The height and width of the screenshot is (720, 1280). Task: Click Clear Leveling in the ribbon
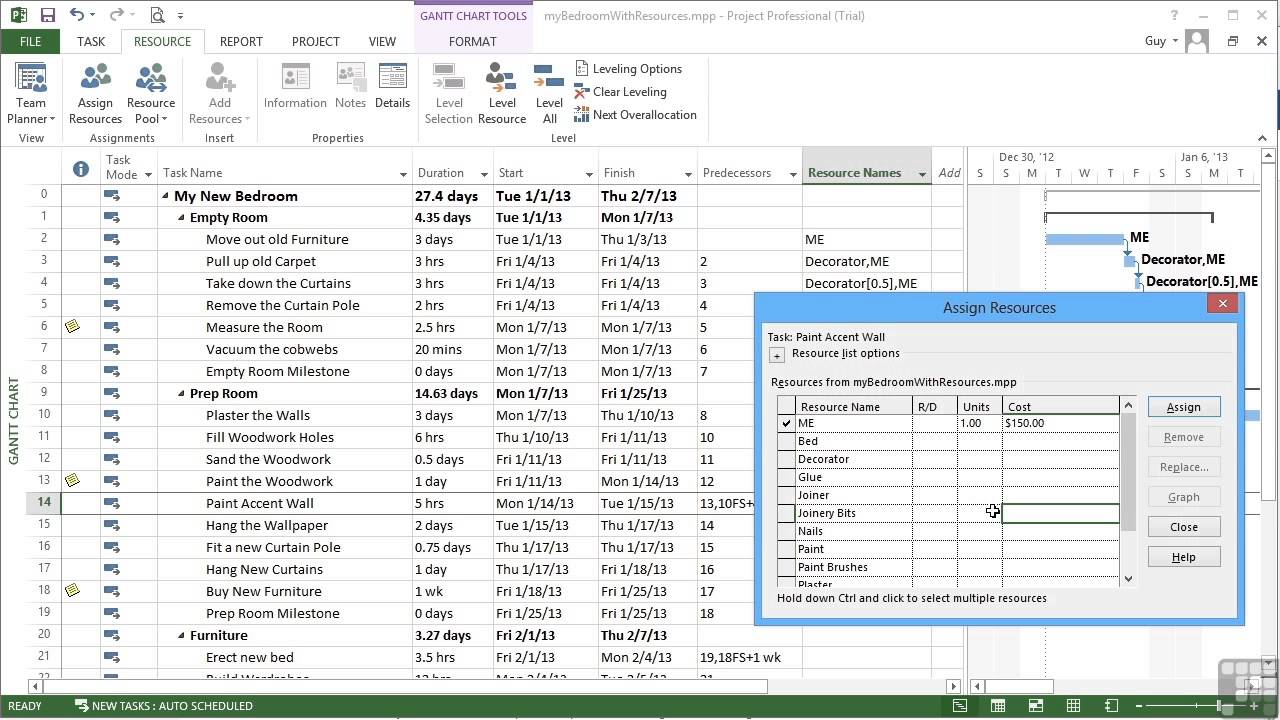click(x=620, y=92)
